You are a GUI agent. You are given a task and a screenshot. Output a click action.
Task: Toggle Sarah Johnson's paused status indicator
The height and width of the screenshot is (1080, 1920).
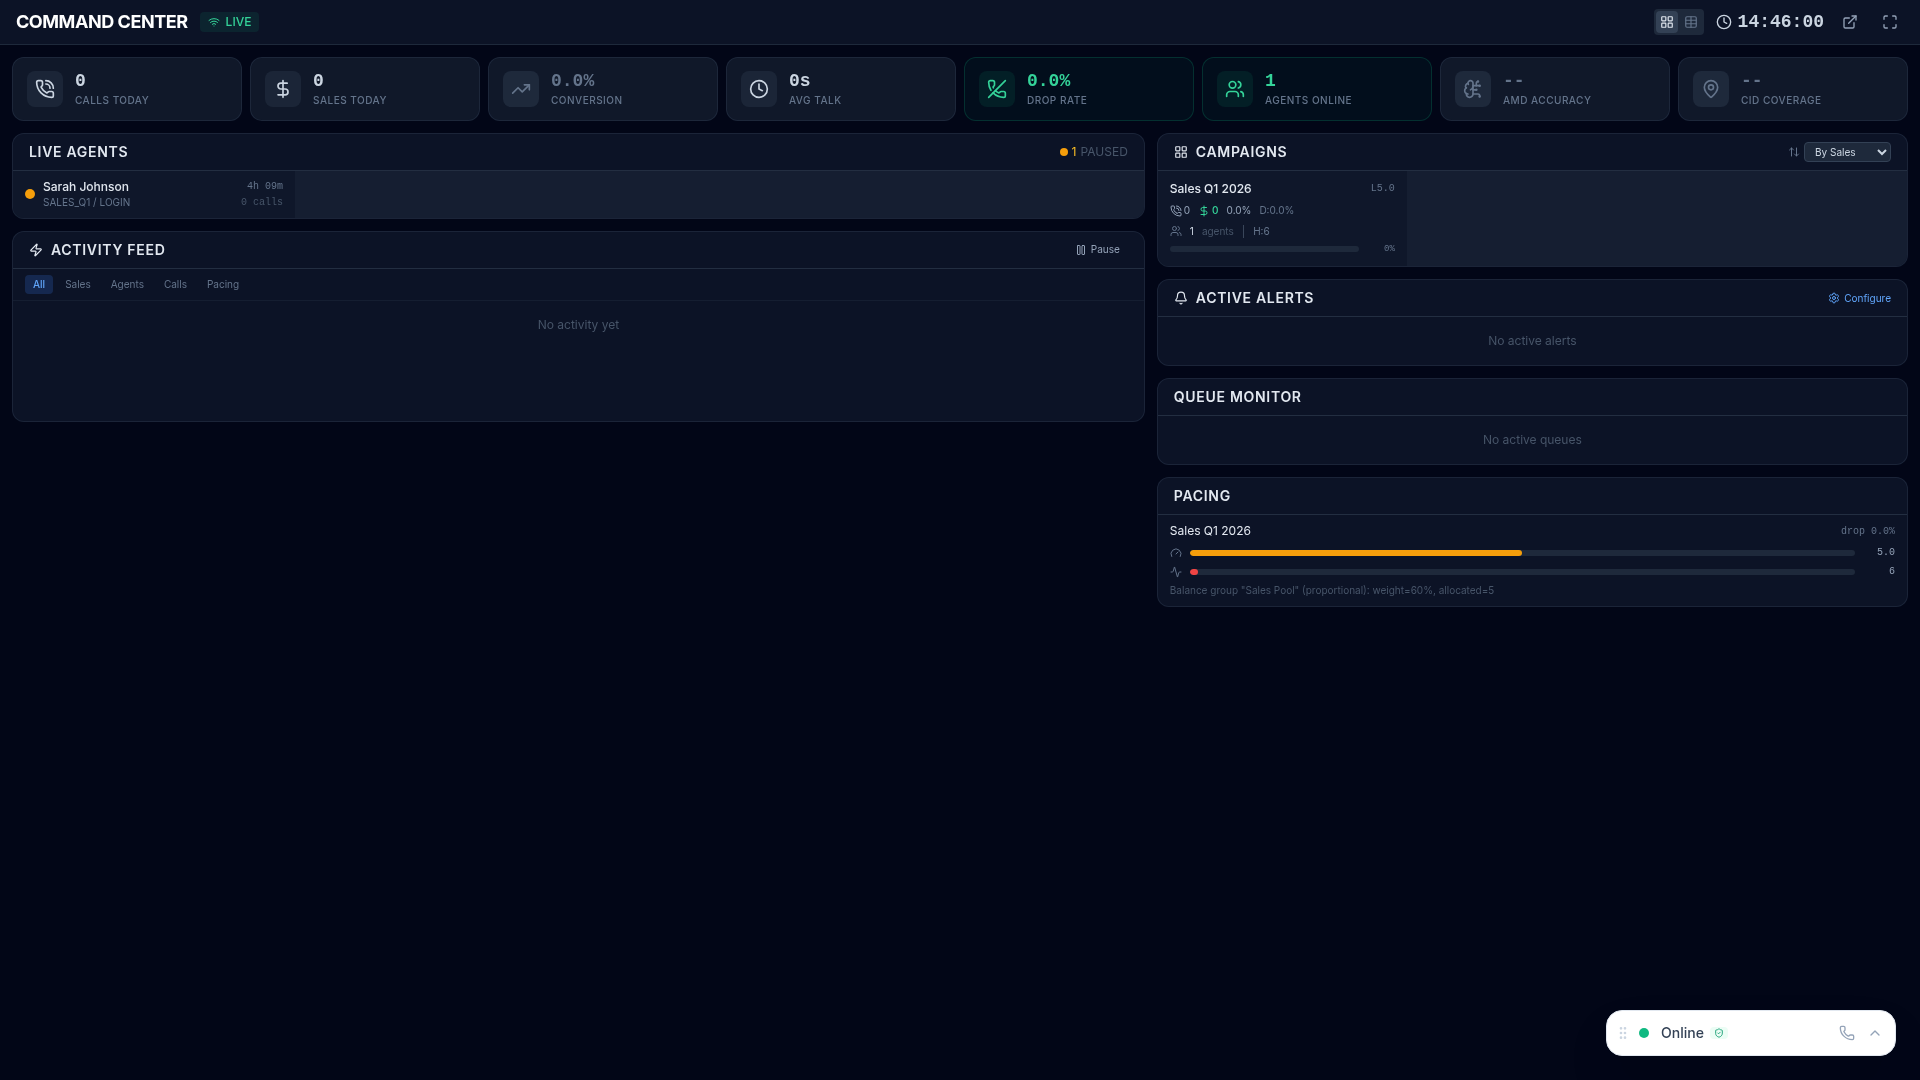pos(30,194)
